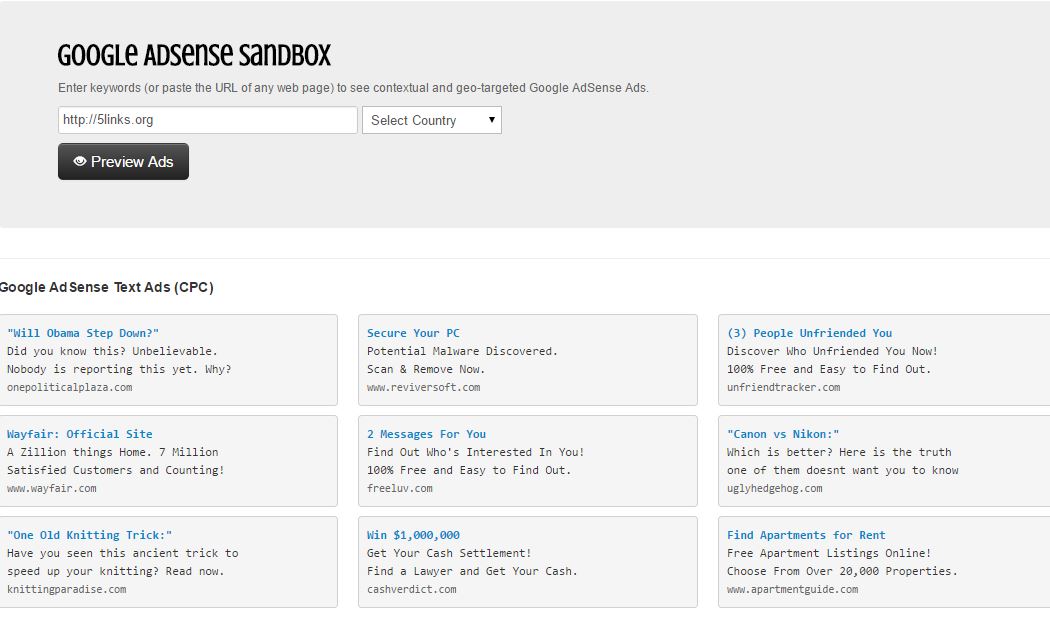1050x617 pixels.
Task: Open the Win $1,000,000 ad
Action: click(413, 535)
